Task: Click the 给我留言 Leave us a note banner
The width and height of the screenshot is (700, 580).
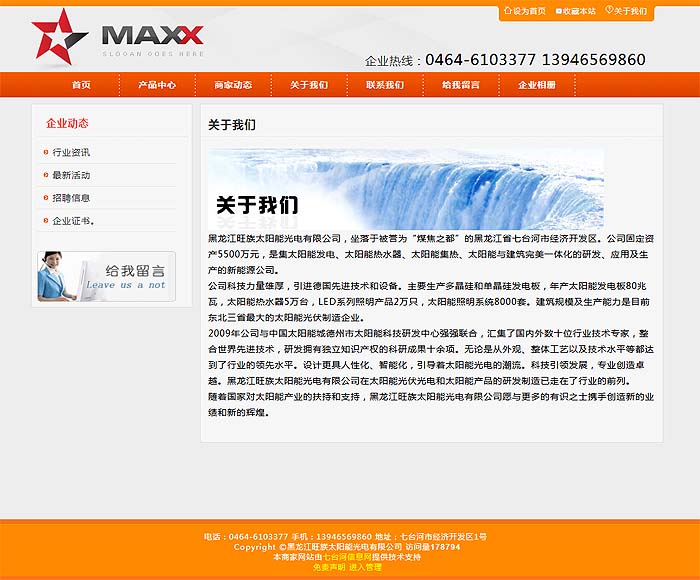Action: pyautogui.click(x=106, y=276)
